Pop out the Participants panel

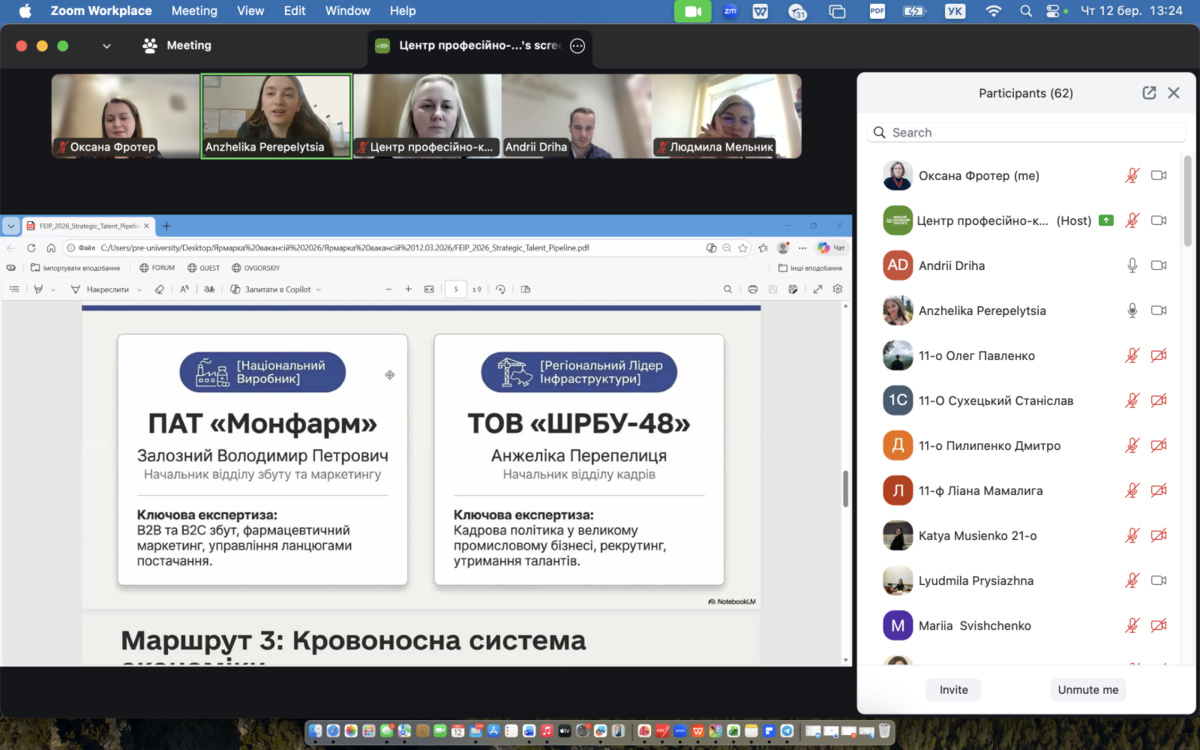(x=1149, y=93)
